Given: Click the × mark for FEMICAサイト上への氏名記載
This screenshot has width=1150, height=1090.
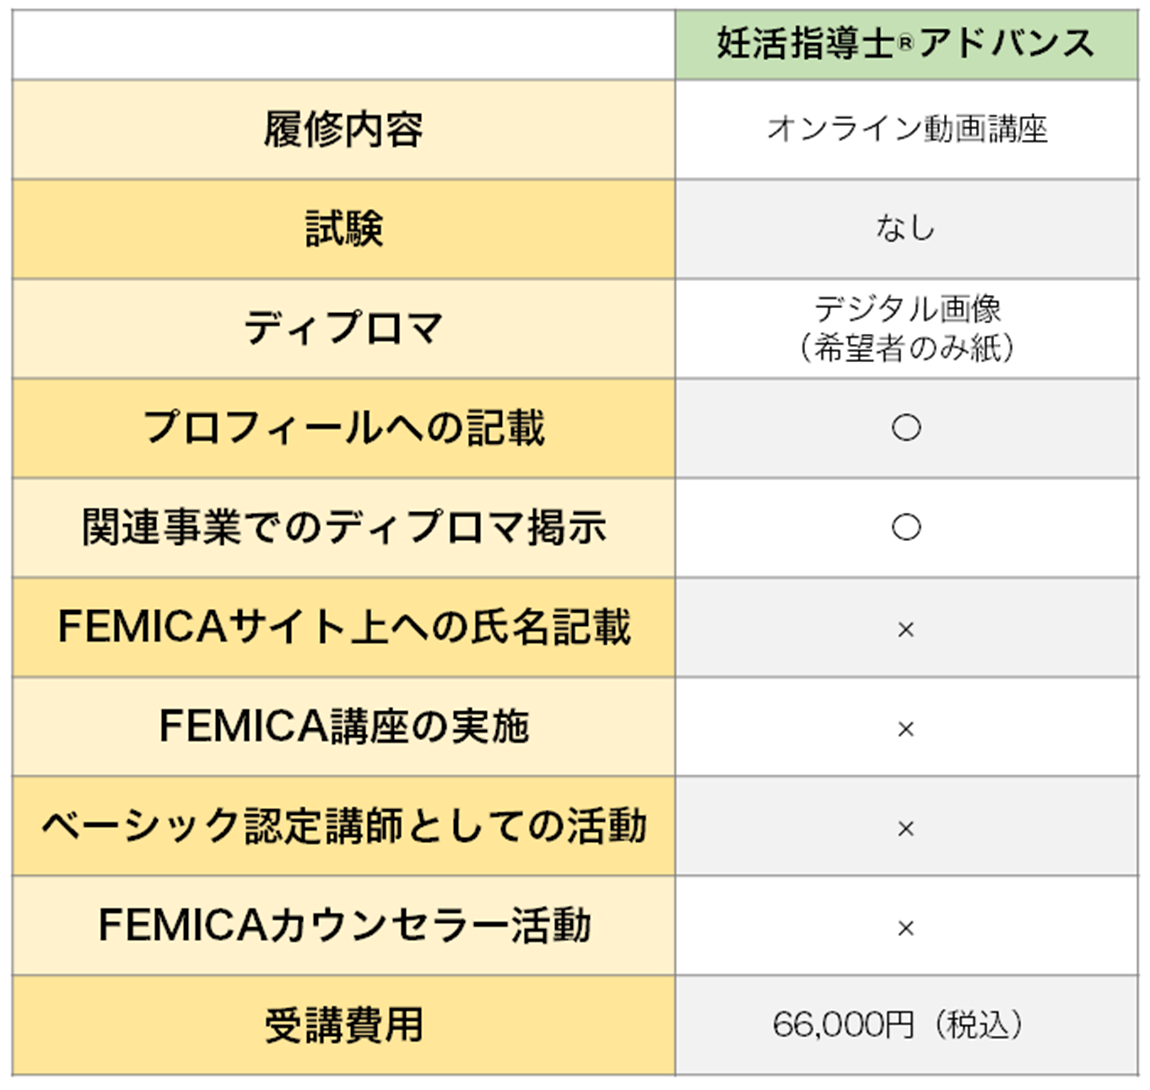Looking at the screenshot, I should coord(906,629).
